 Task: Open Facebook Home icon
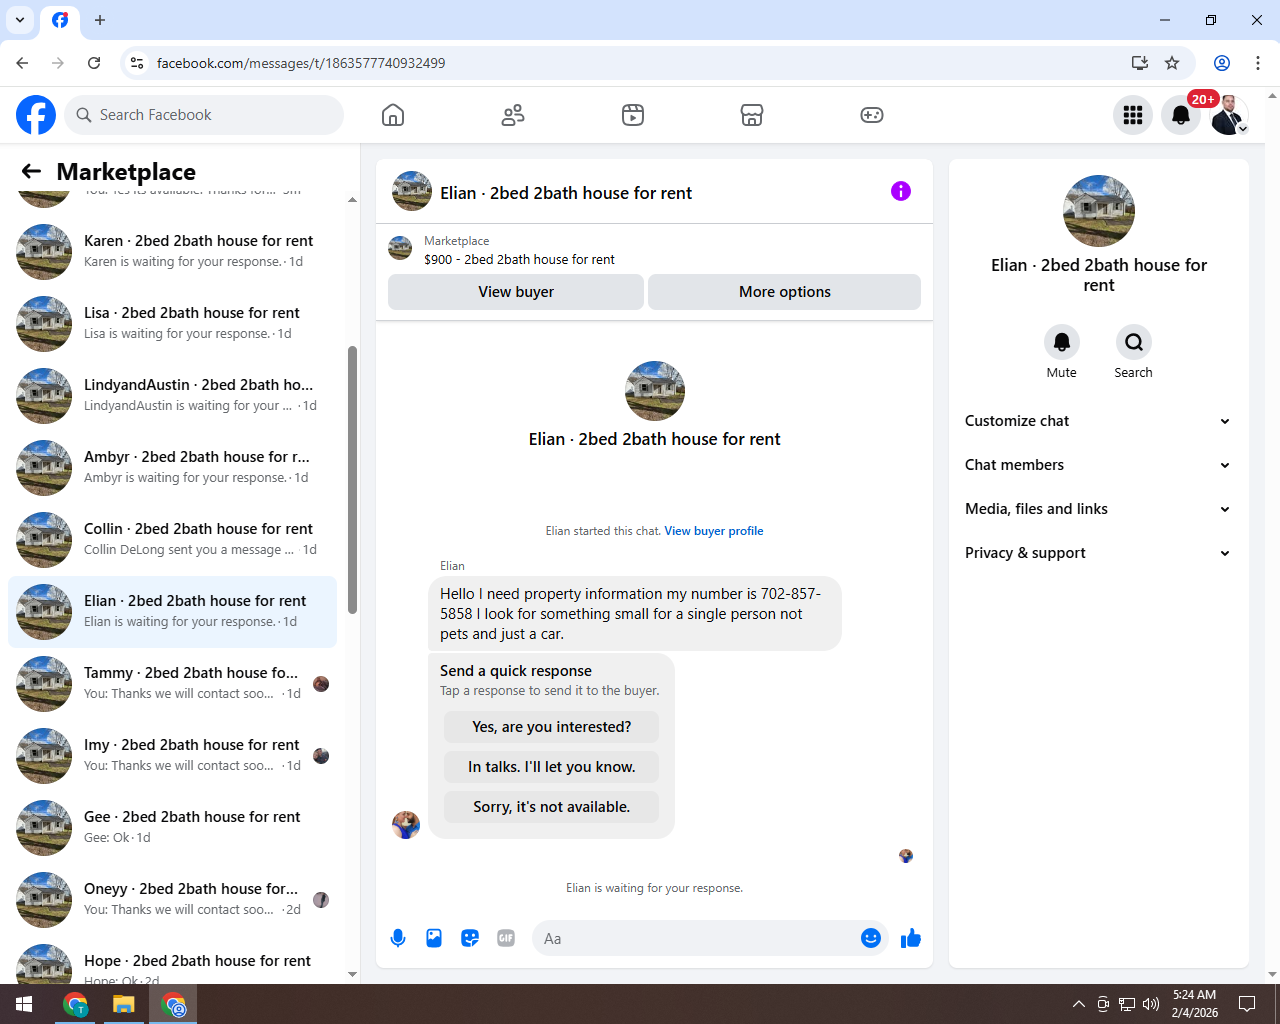pos(393,115)
